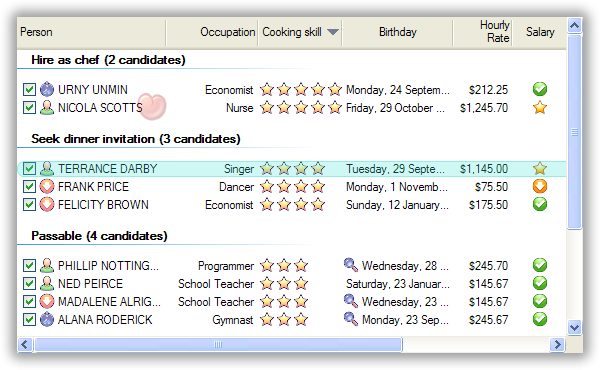
Task: Click the magnifier icon in PHILLIP NOTTING birthday cell
Action: pos(351,264)
